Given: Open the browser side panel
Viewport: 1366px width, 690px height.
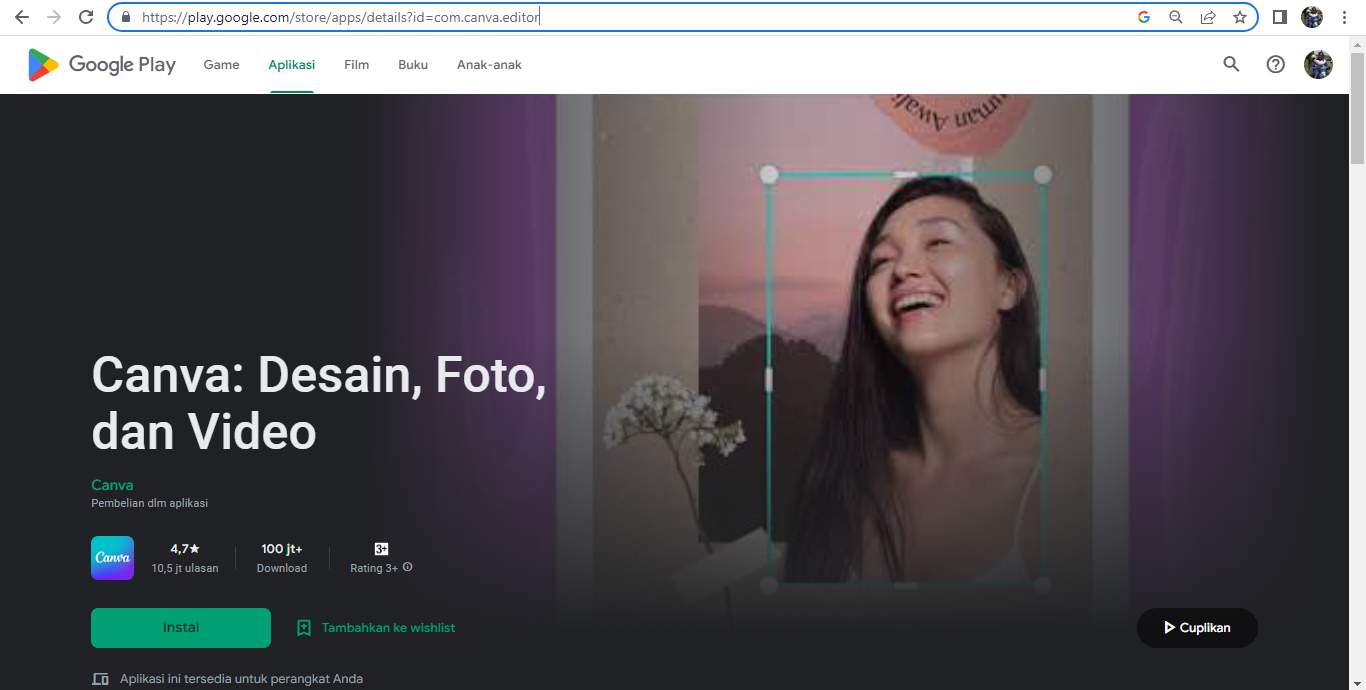Looking at the screenshot, I should point(1280,17).
